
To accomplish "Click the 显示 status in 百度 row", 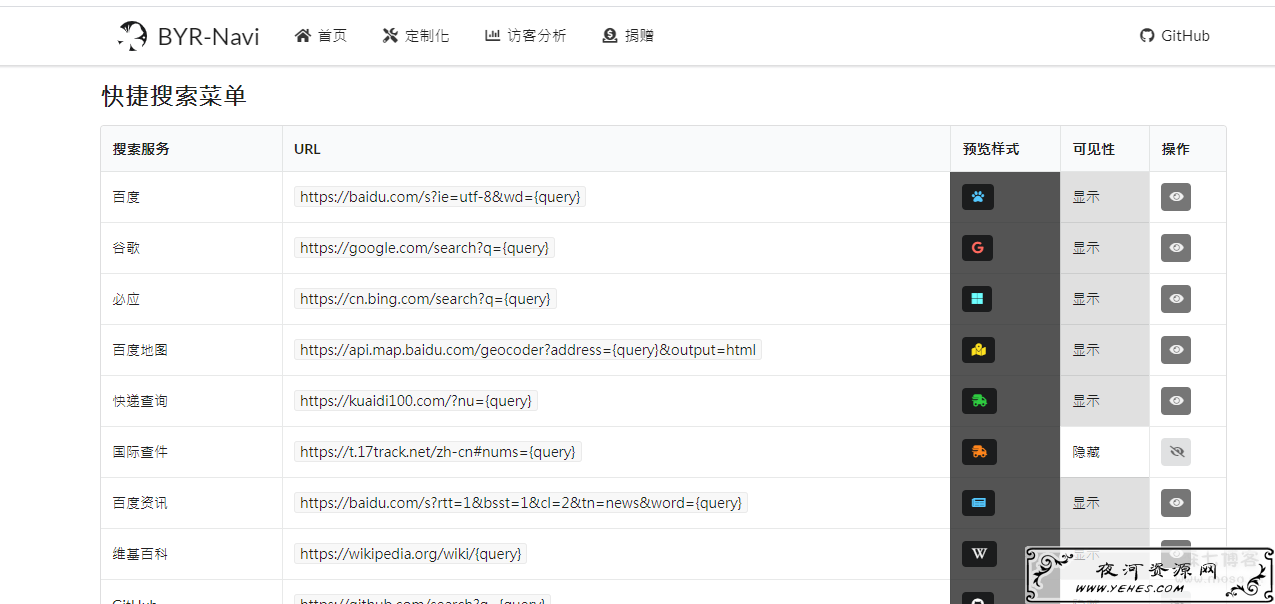I will [x=1086, y=197].
